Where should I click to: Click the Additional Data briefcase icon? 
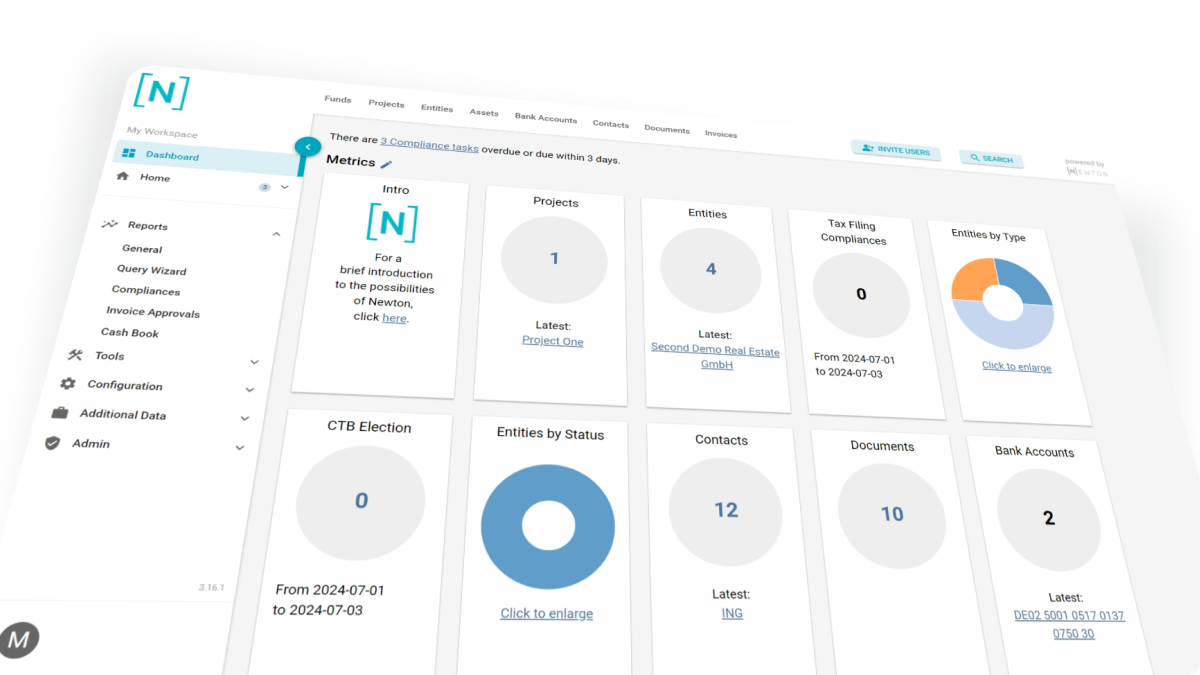[x=60, y=412]
